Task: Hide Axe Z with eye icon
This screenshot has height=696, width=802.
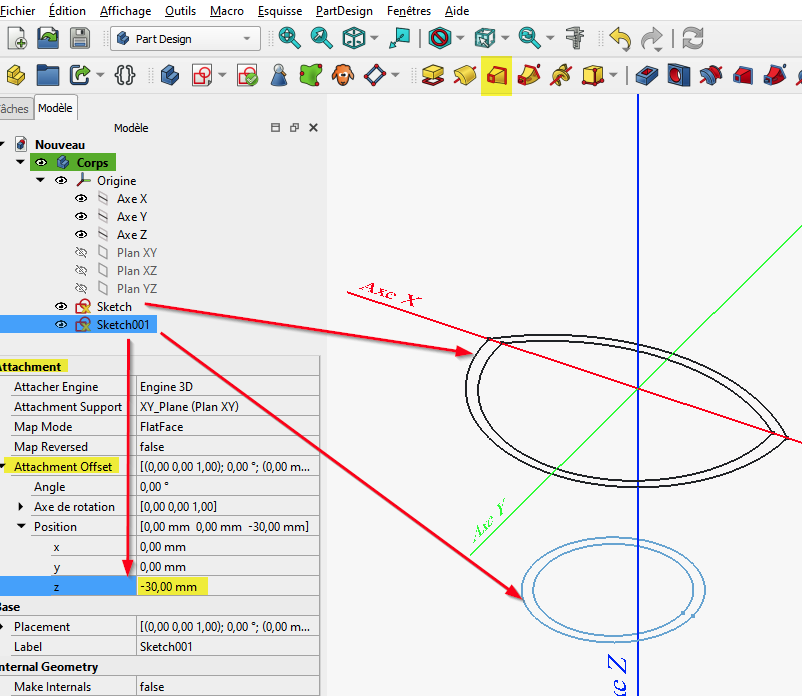Action: [x=81, y=234]
